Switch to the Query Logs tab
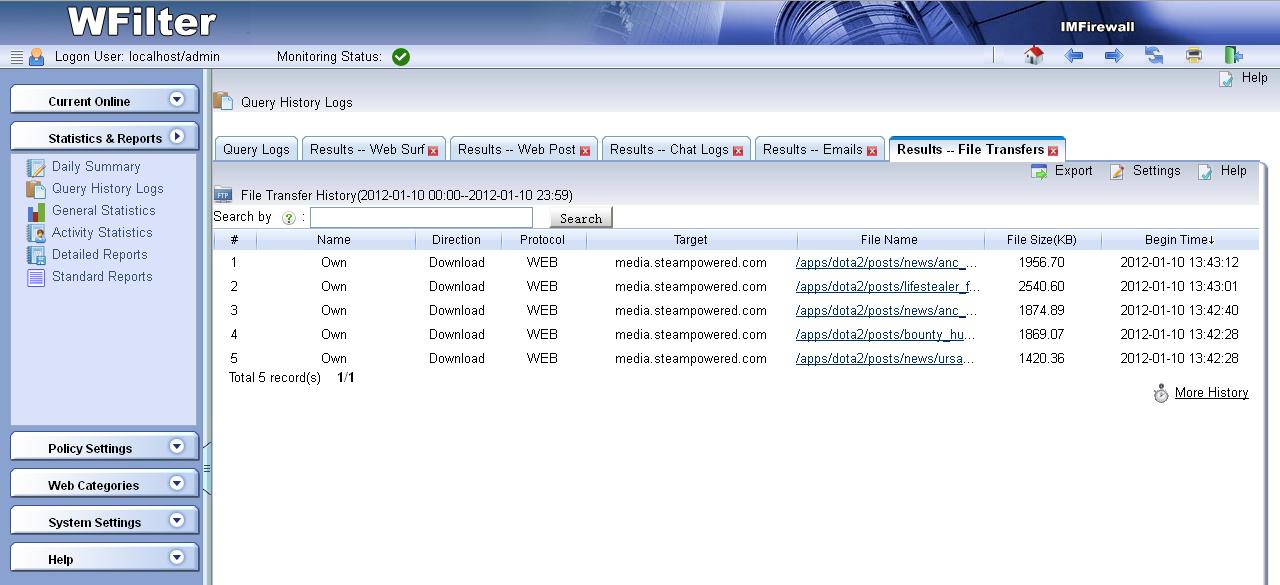This screenshot has width=1280, height=585. coord(256,149)
